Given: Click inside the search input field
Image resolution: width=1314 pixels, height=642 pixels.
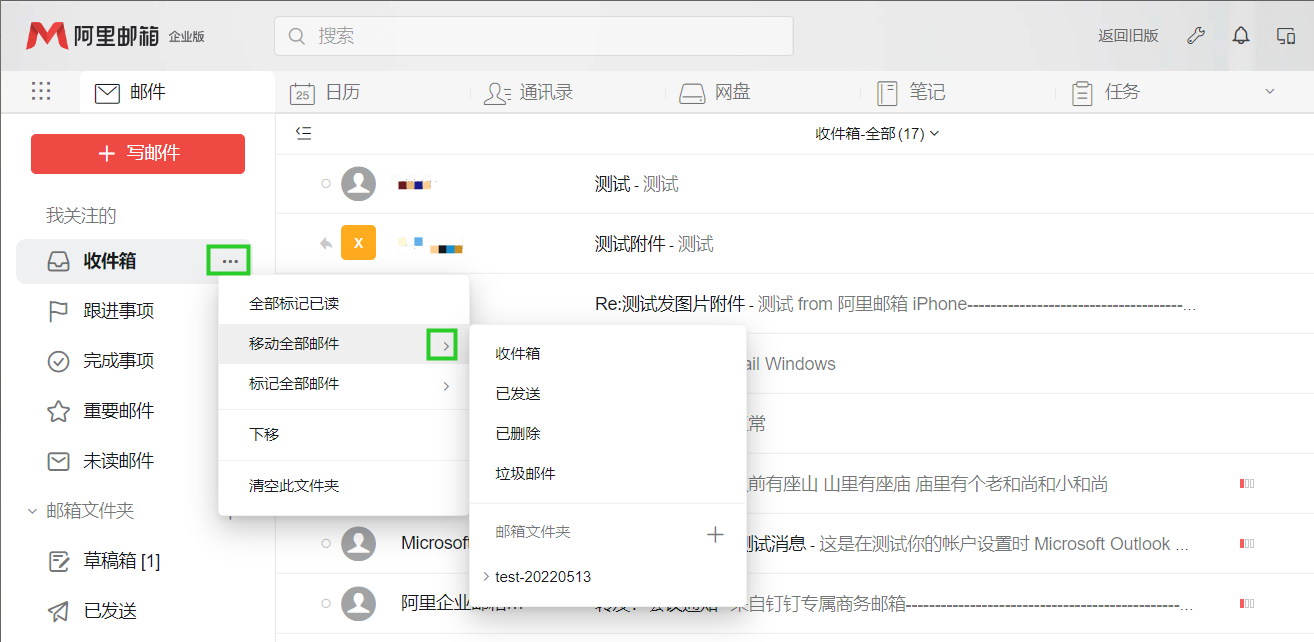Looking at the screenshot, I should [533, 35].
